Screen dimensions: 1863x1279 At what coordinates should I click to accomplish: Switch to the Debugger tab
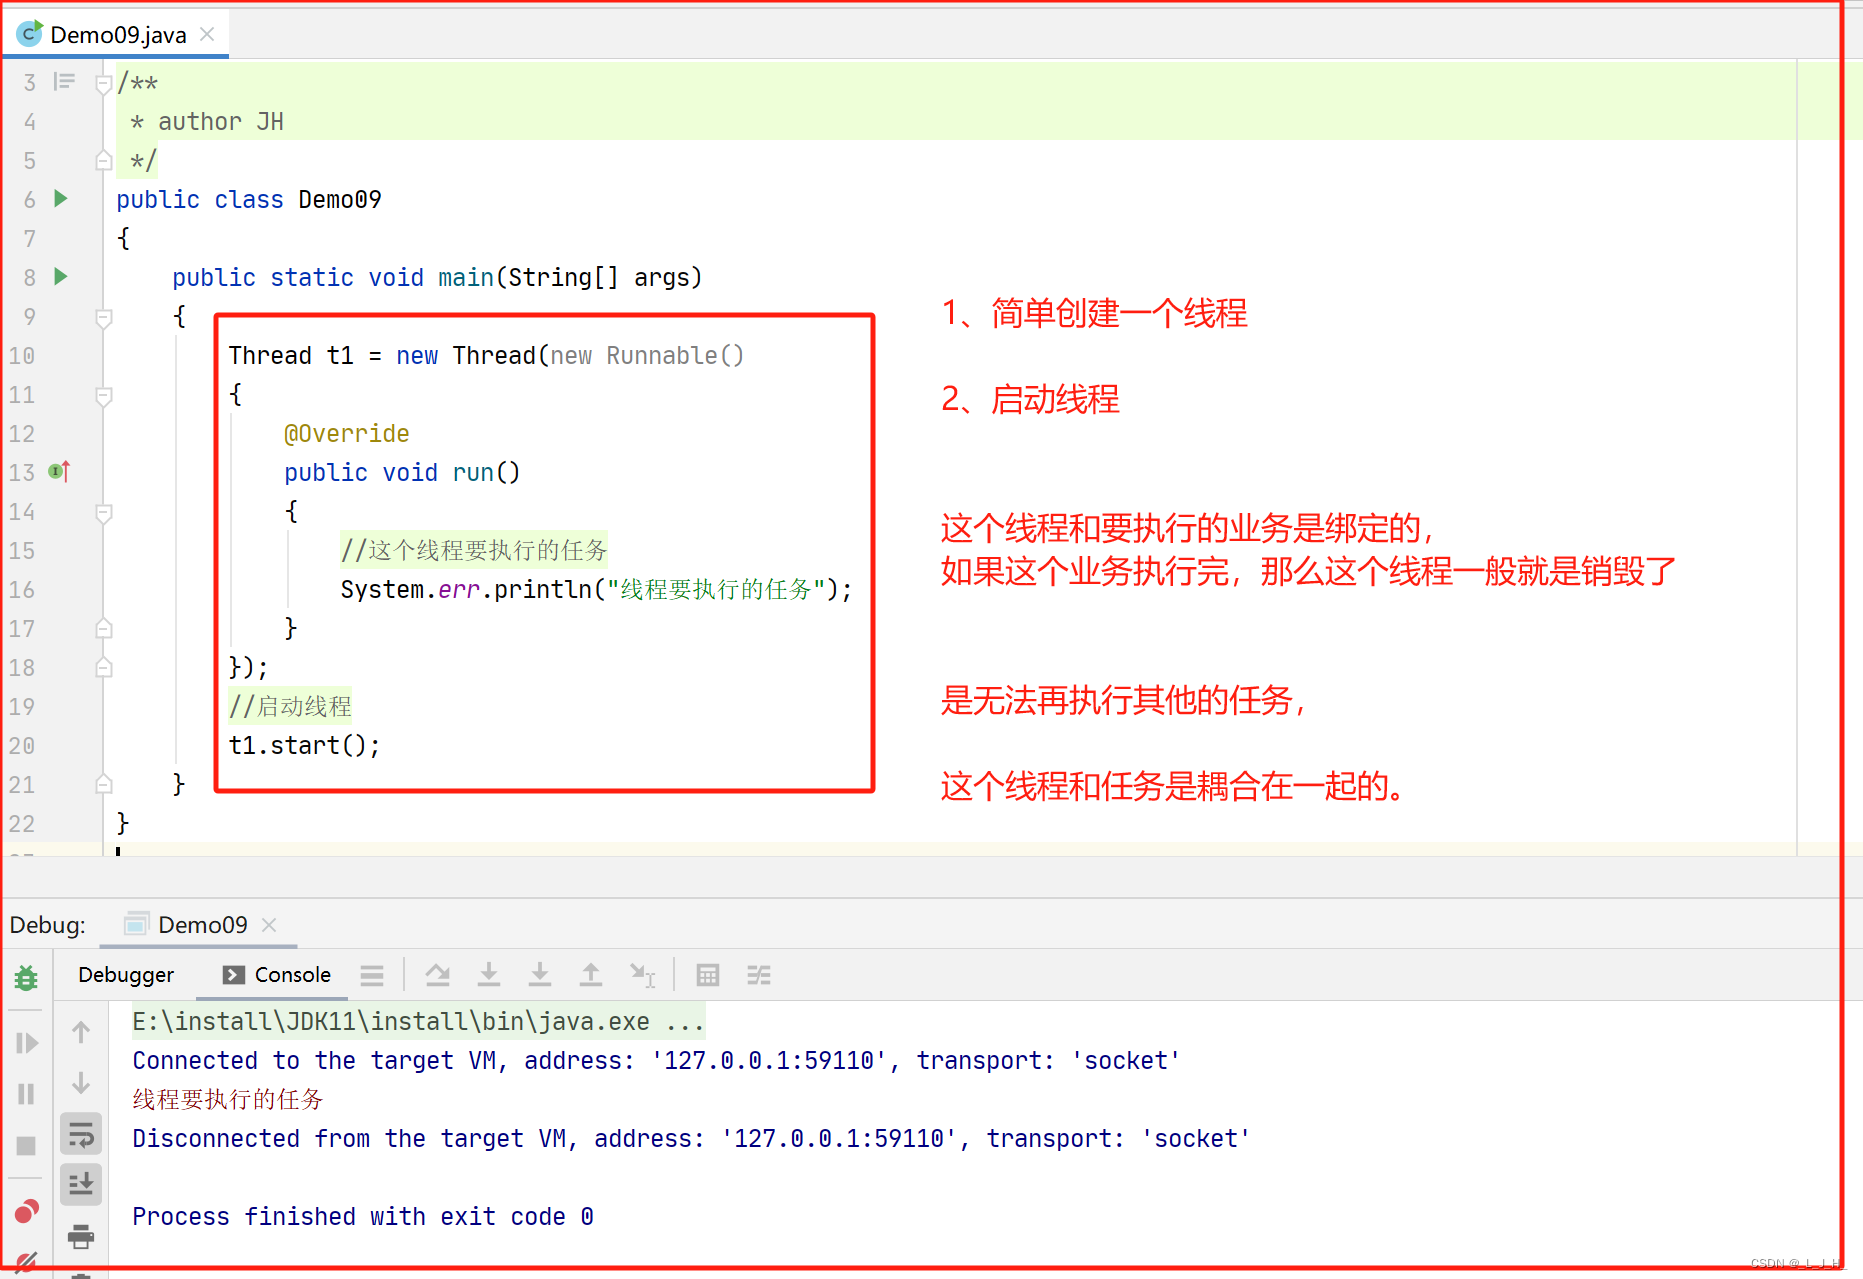pyautogui.click(x=126, y=975)
